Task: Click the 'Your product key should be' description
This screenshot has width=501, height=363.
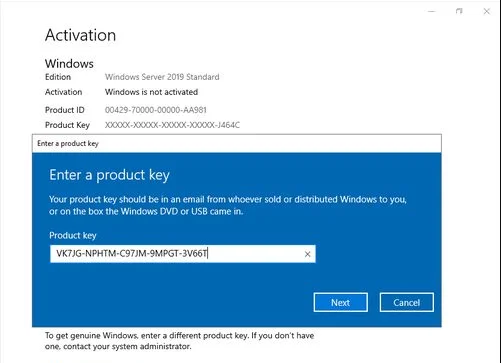Action: [228, 205]
